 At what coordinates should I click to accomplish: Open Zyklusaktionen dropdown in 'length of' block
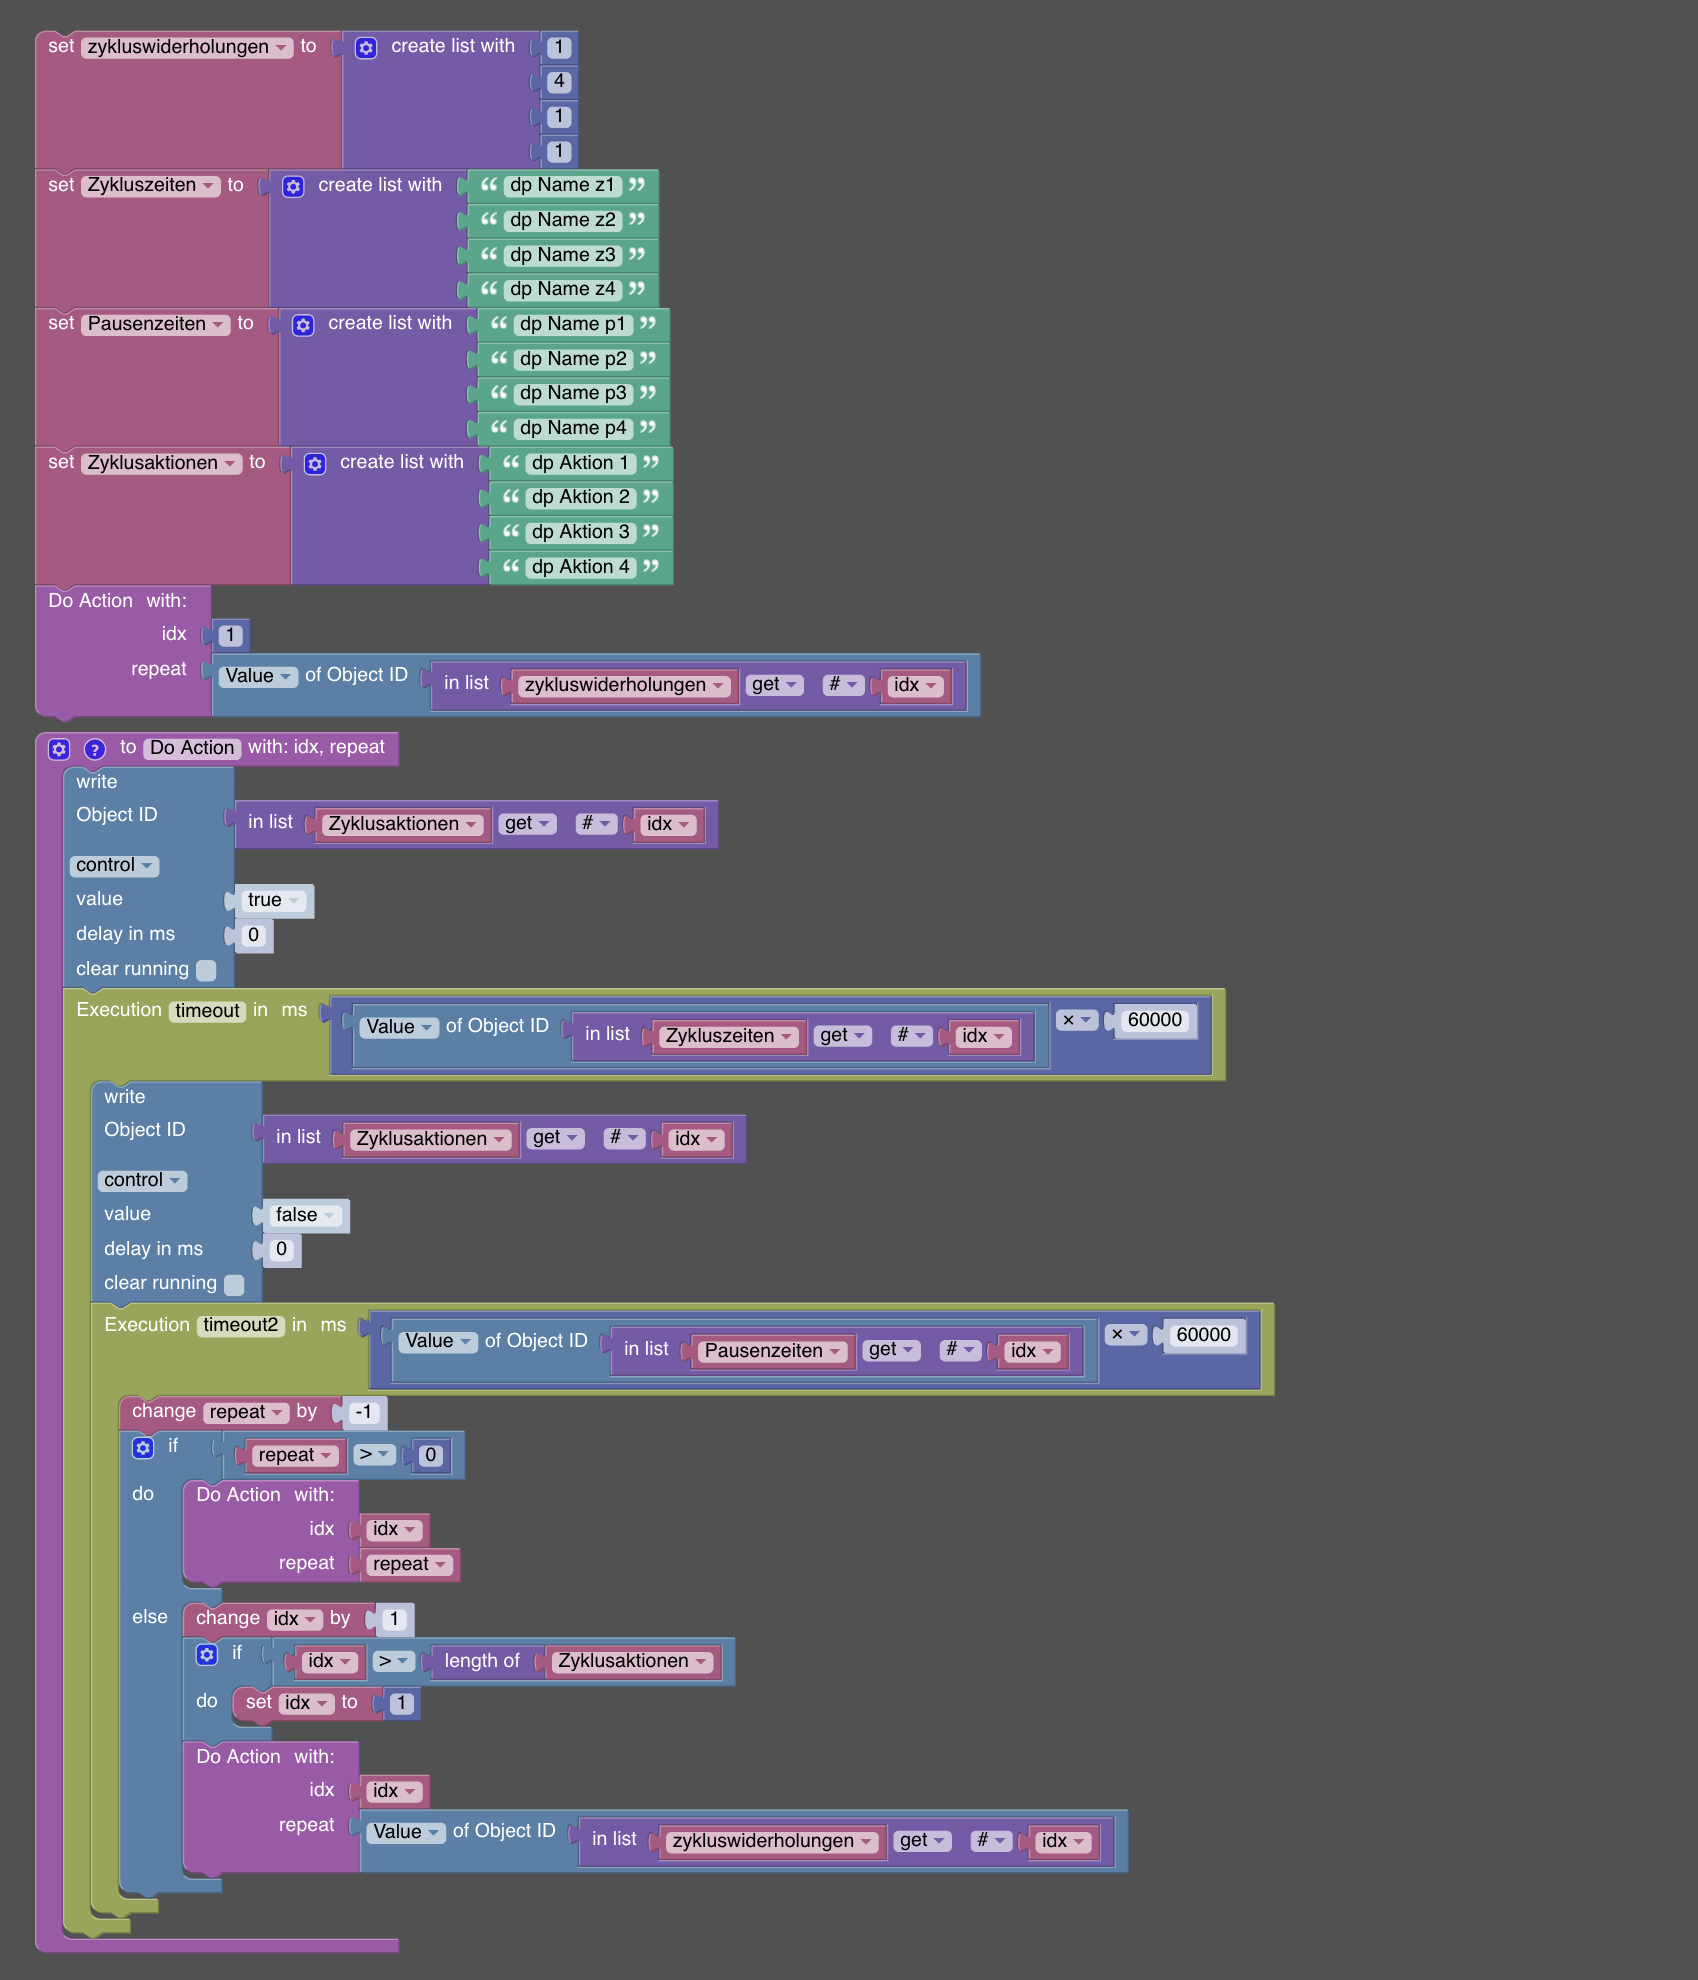pos(632,1661)
